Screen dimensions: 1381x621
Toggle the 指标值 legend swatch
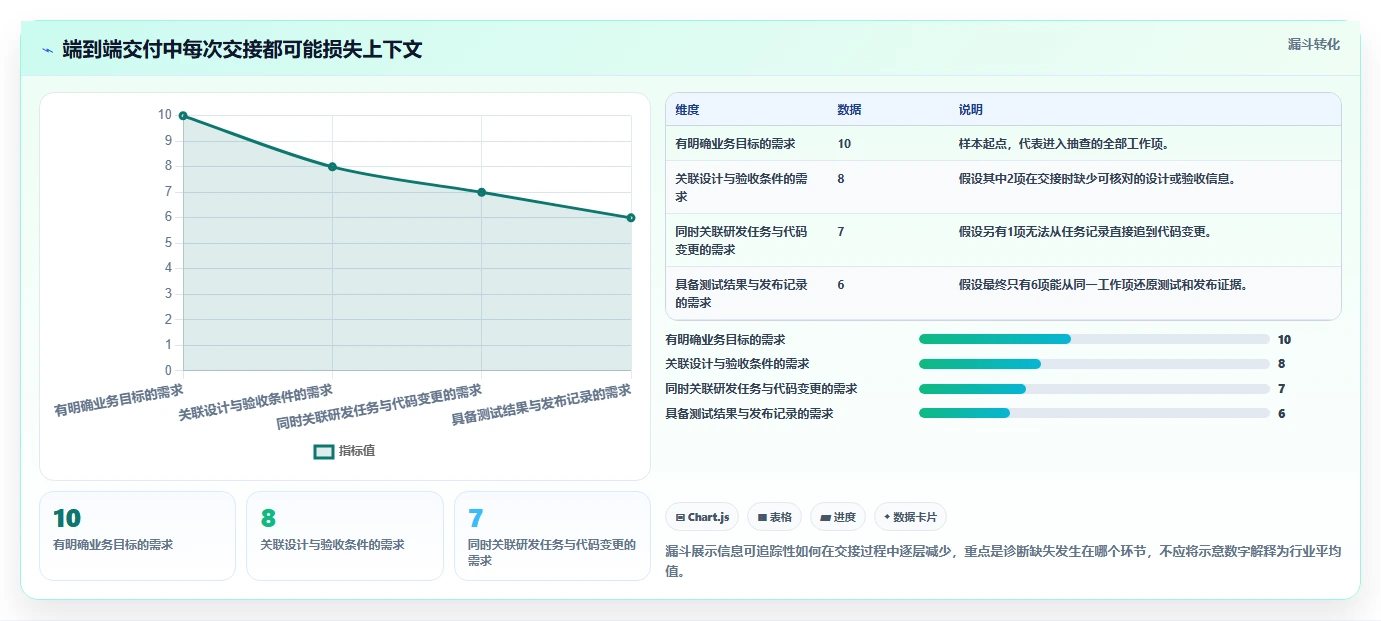pyautogui.click(x=324, y=451)
